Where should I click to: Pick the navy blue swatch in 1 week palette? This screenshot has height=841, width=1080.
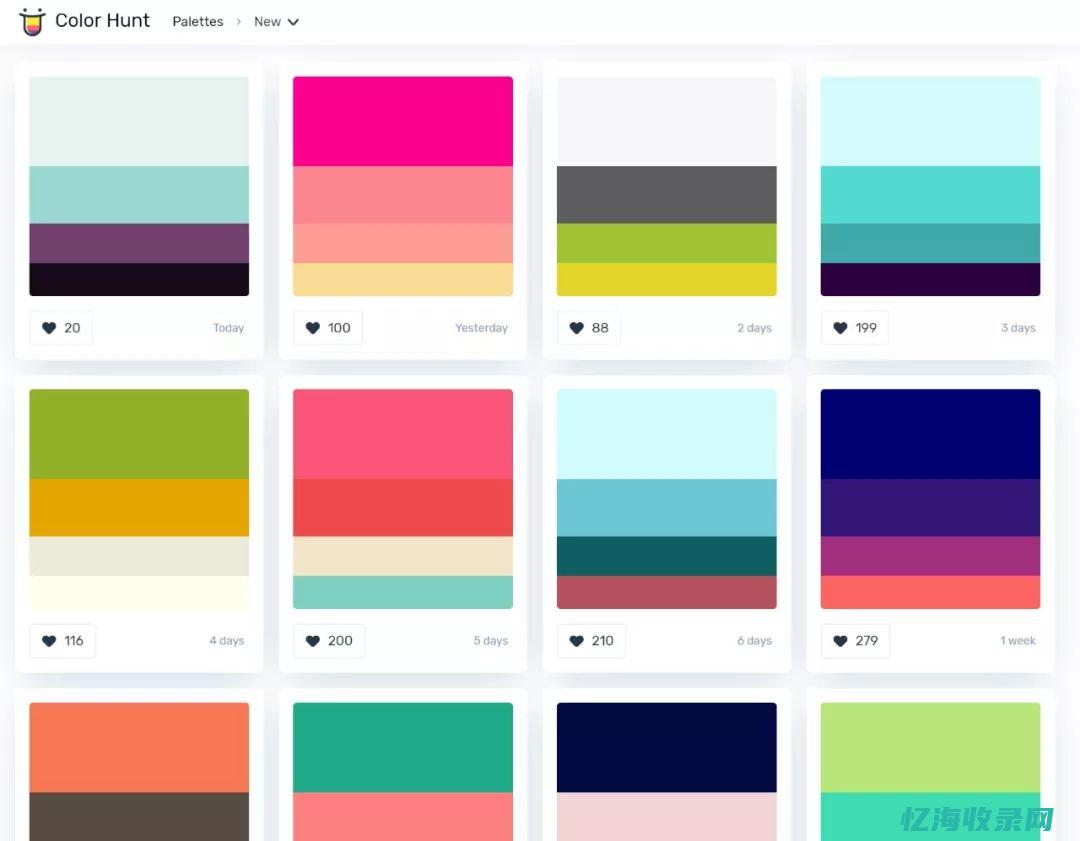pos(930,434)
